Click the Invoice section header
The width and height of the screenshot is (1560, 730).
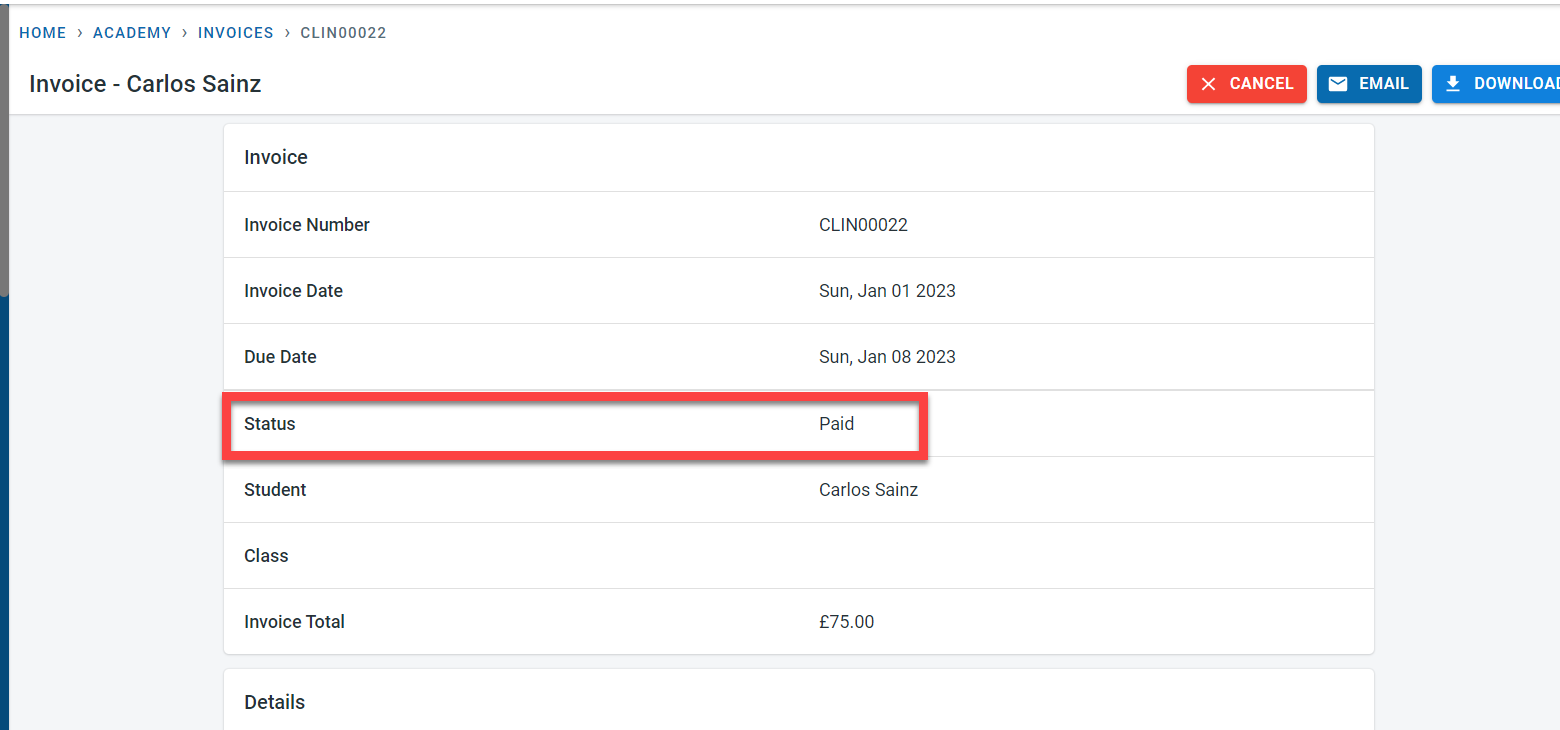(276, 157)
